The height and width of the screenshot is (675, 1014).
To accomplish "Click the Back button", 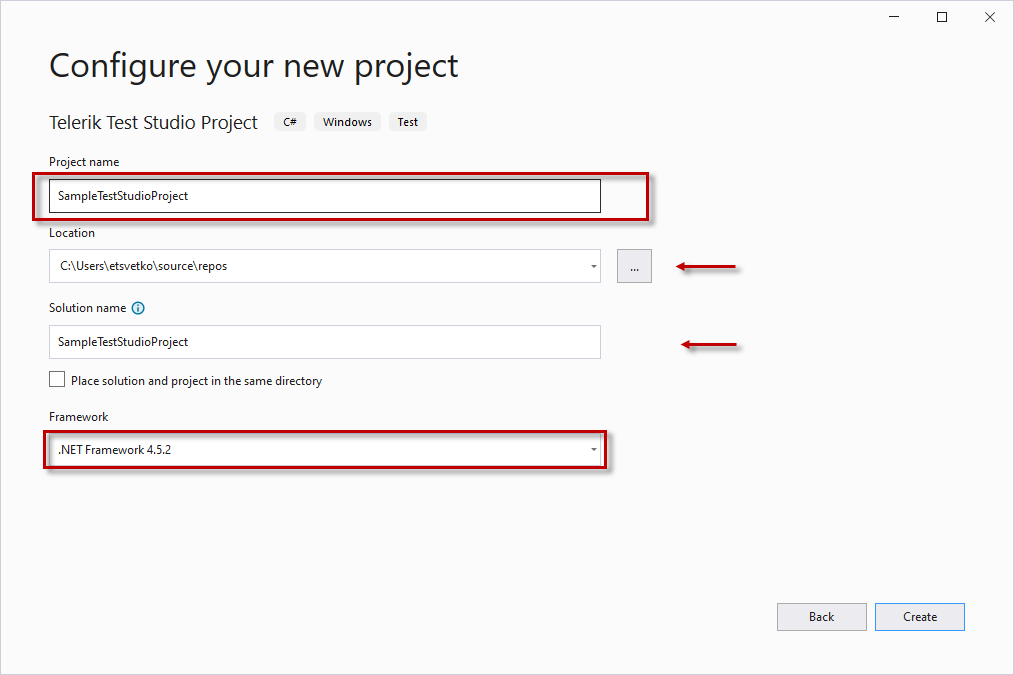I will [x=821, y=617].
